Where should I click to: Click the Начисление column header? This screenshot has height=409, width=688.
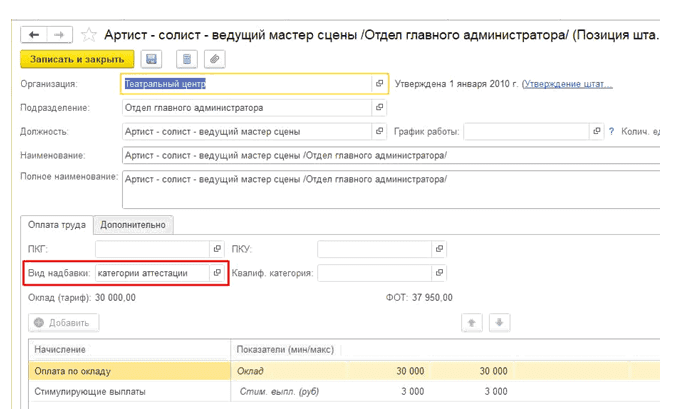pyautogui.click(x=129, y=350)
